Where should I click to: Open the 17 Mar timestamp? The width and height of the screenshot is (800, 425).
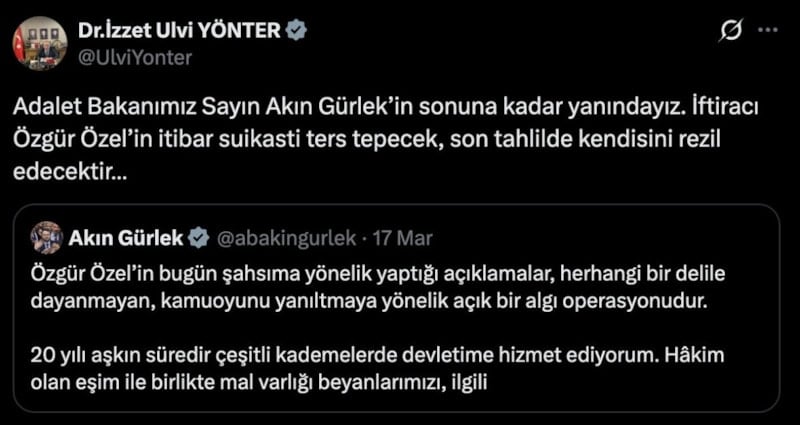402,238
